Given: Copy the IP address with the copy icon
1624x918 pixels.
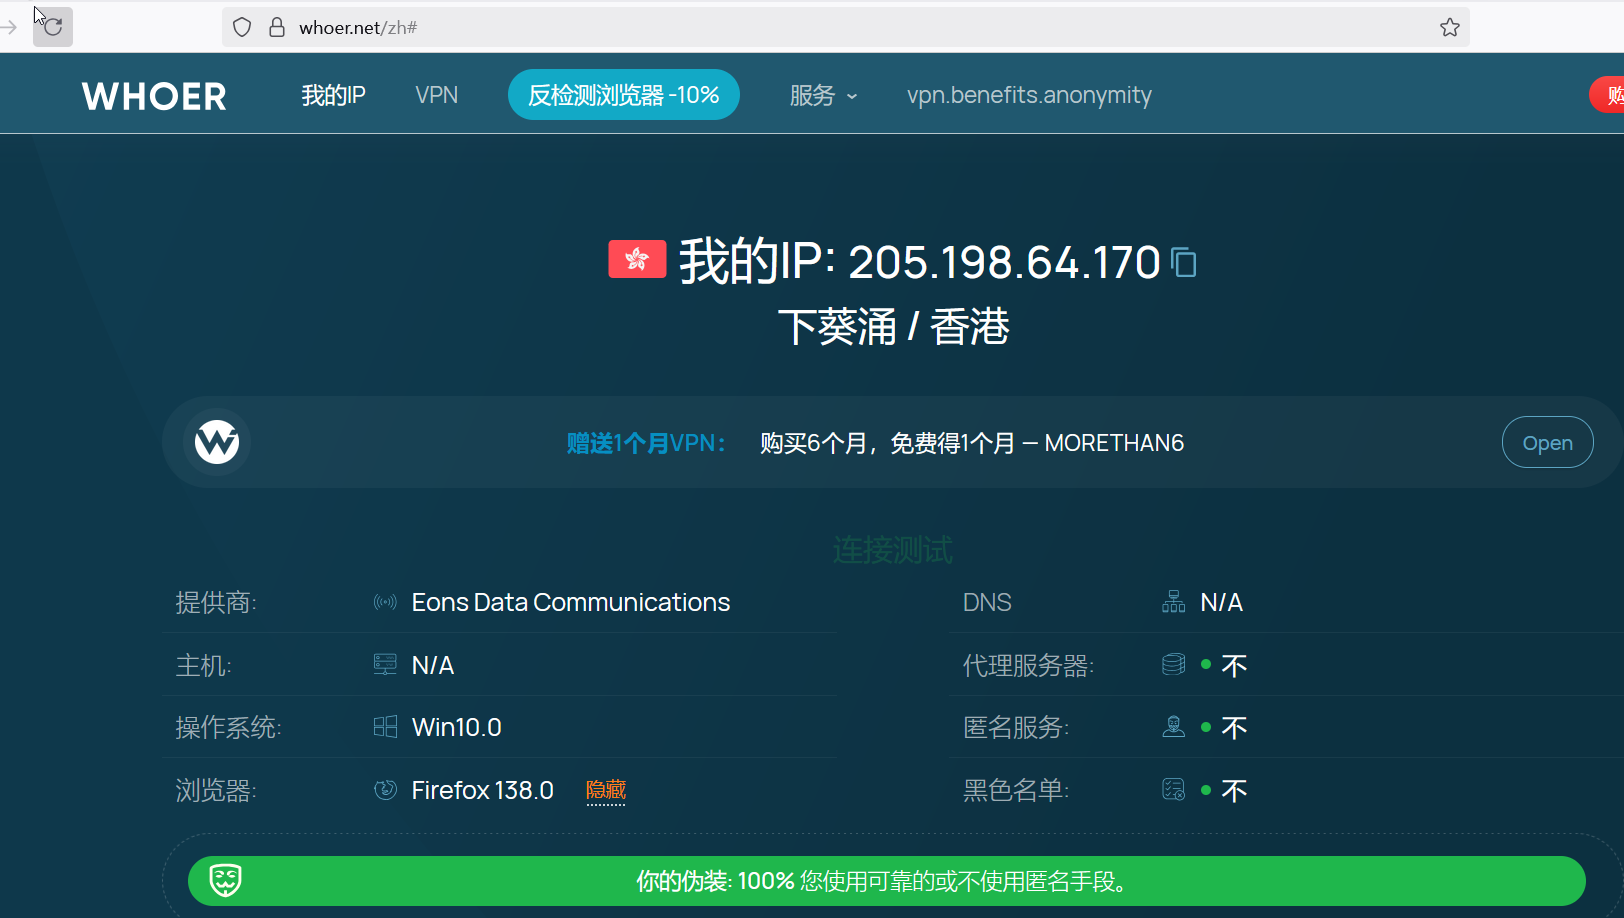Looking at the screenshot, I should [x=1184, y=262].
